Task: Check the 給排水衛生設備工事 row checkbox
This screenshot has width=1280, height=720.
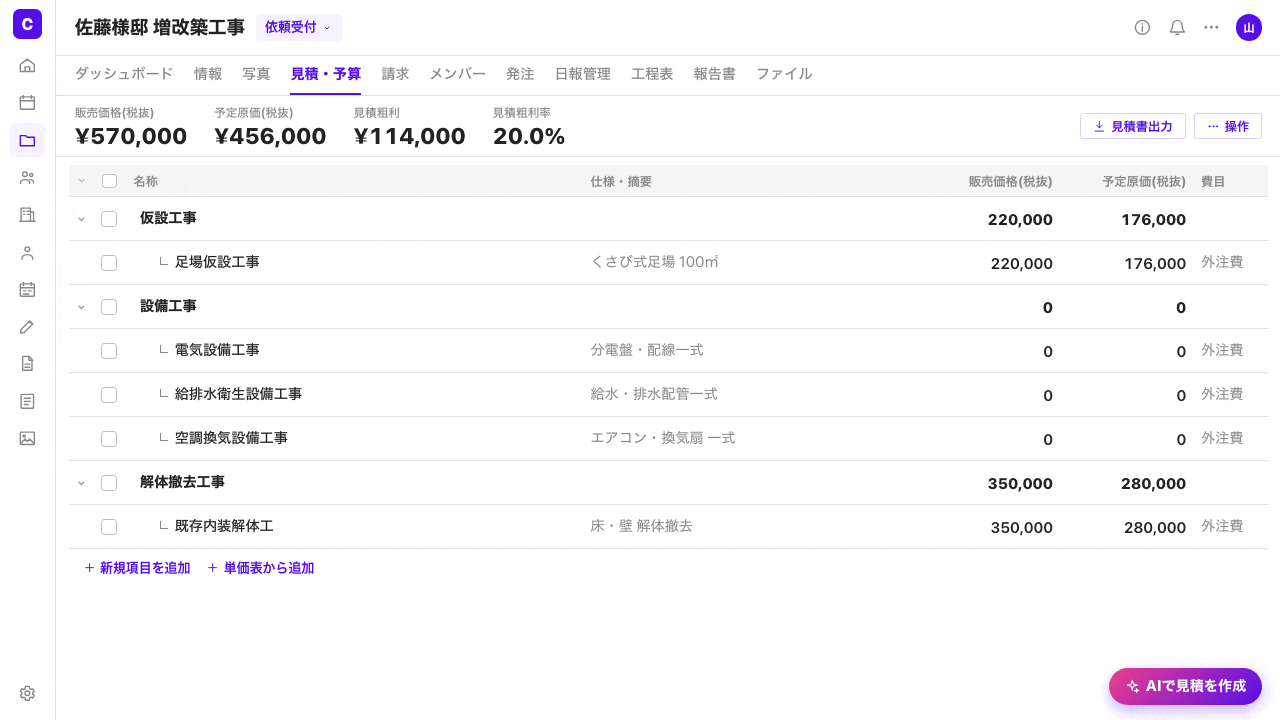Action: pos(109,395)
